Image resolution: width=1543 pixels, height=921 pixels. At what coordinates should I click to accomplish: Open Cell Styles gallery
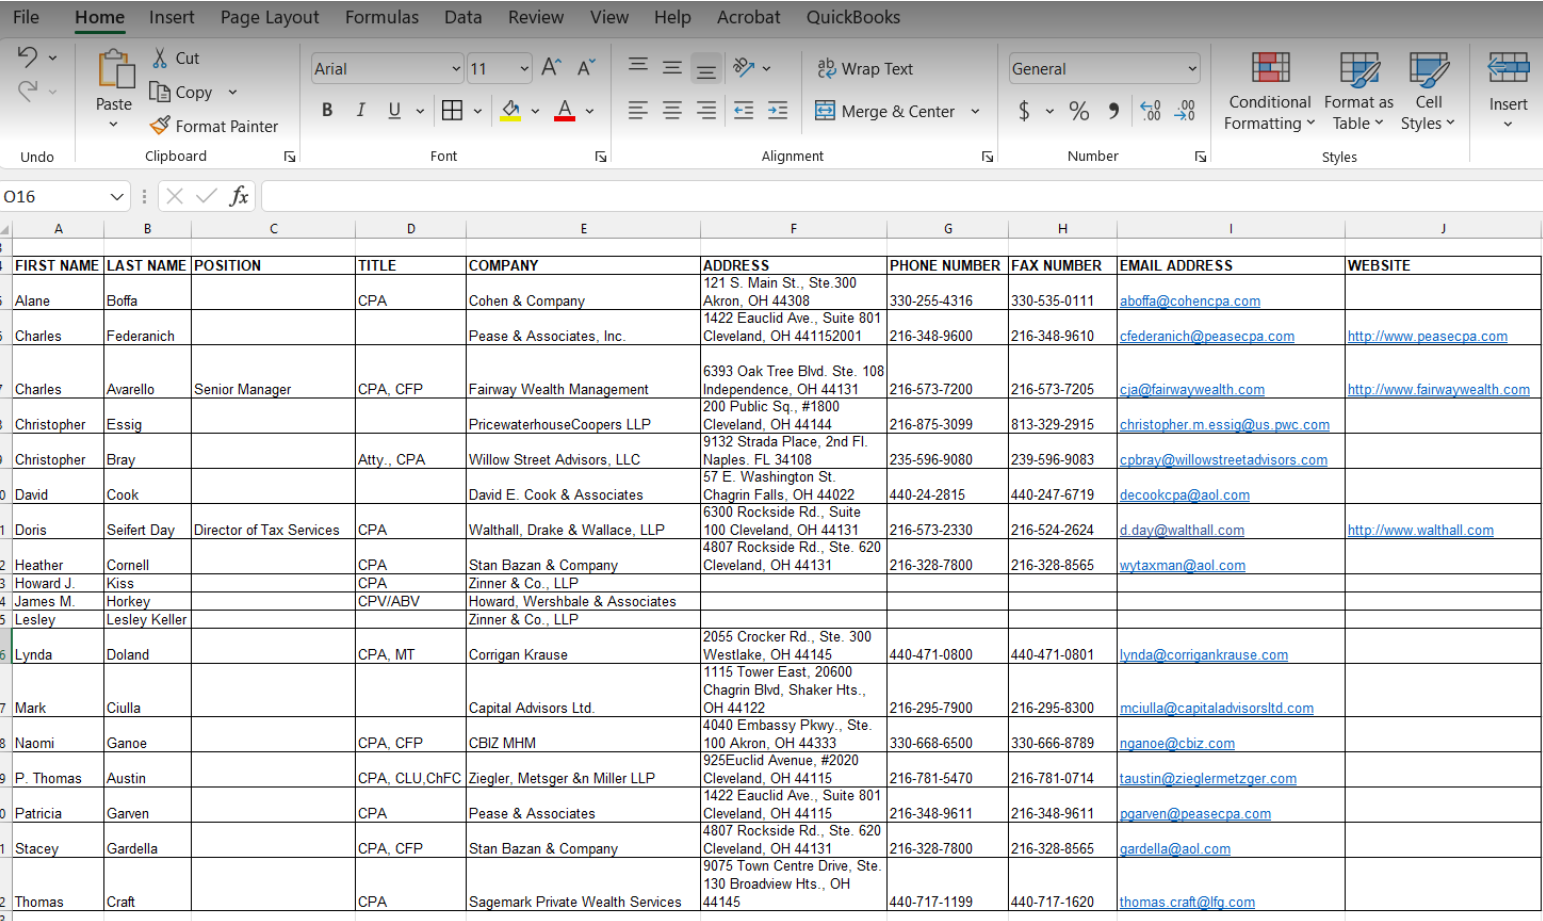(x=1428, y=92)
